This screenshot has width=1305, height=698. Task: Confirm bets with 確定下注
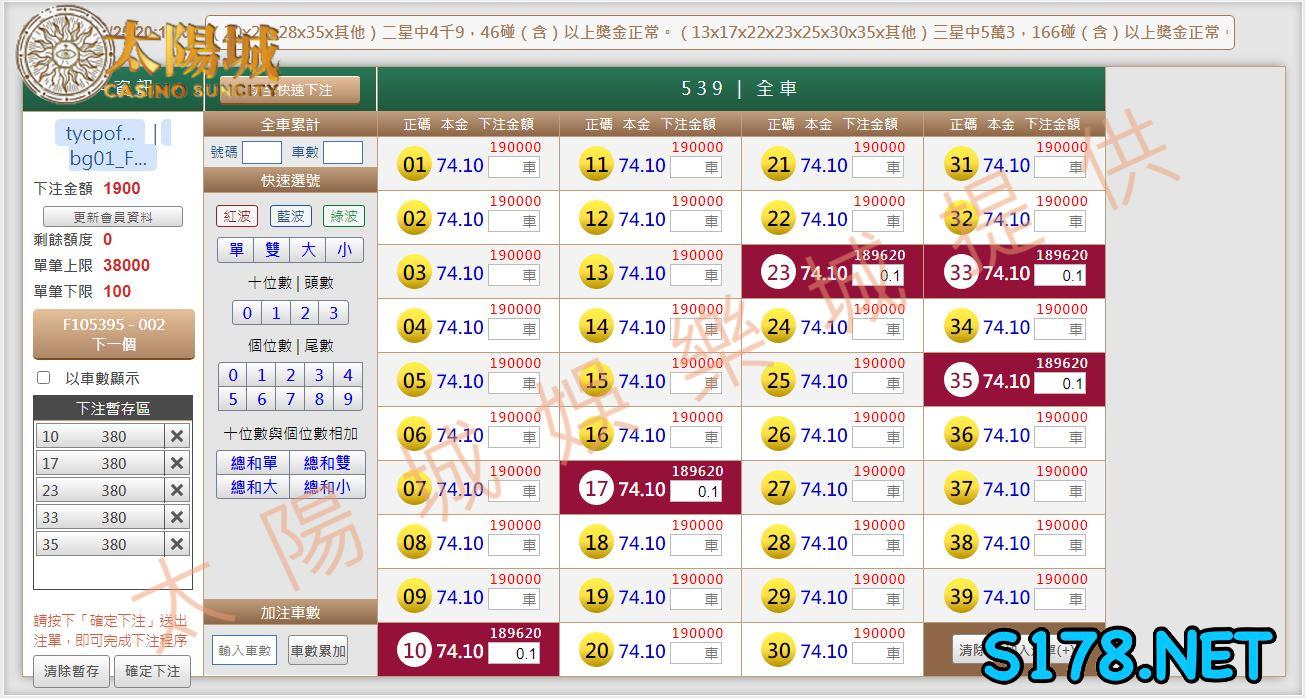pos(152,671)
